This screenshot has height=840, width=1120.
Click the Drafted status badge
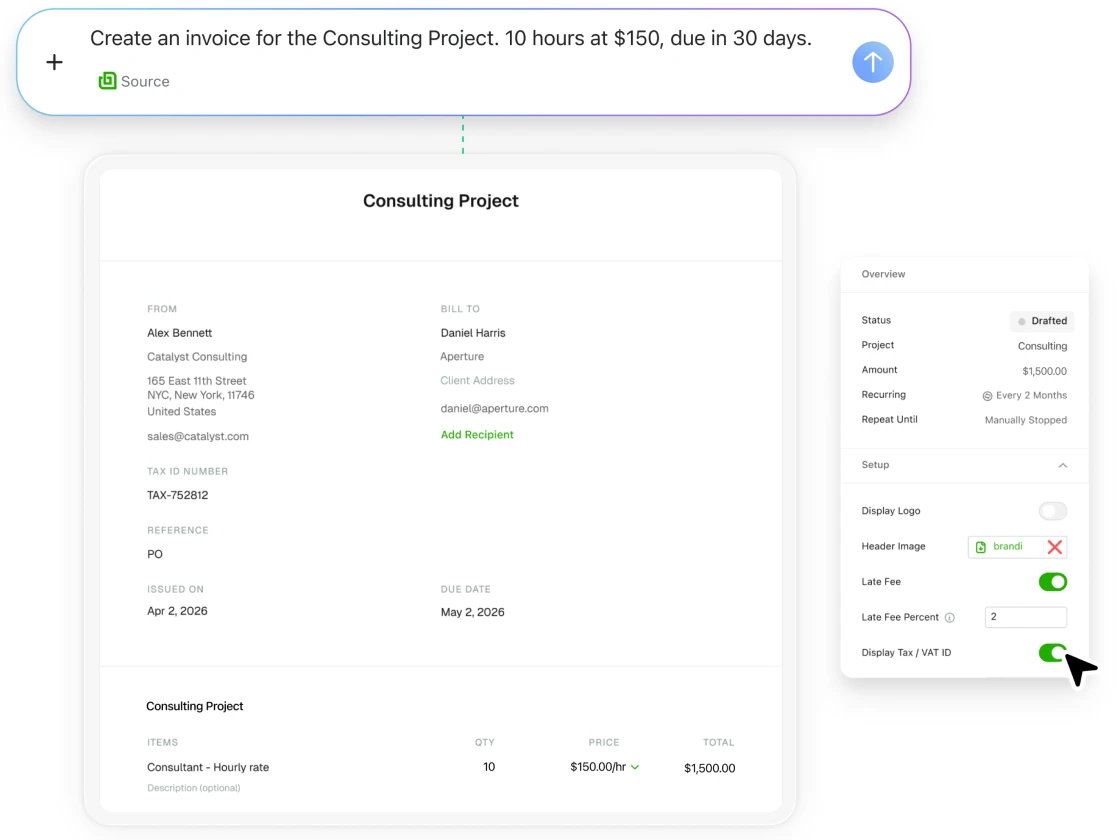coord(1042,321)
